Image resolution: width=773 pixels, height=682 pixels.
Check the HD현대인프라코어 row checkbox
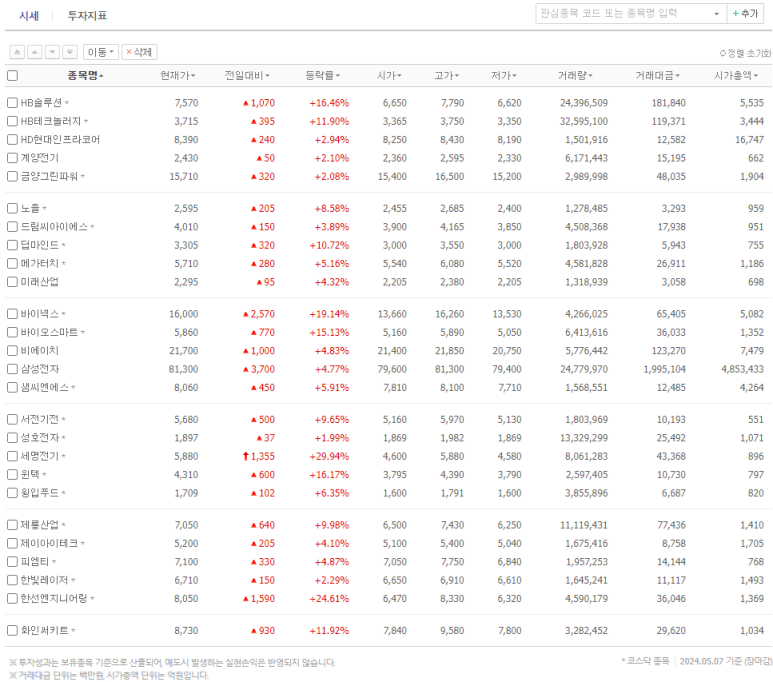[x=12, y=140]
